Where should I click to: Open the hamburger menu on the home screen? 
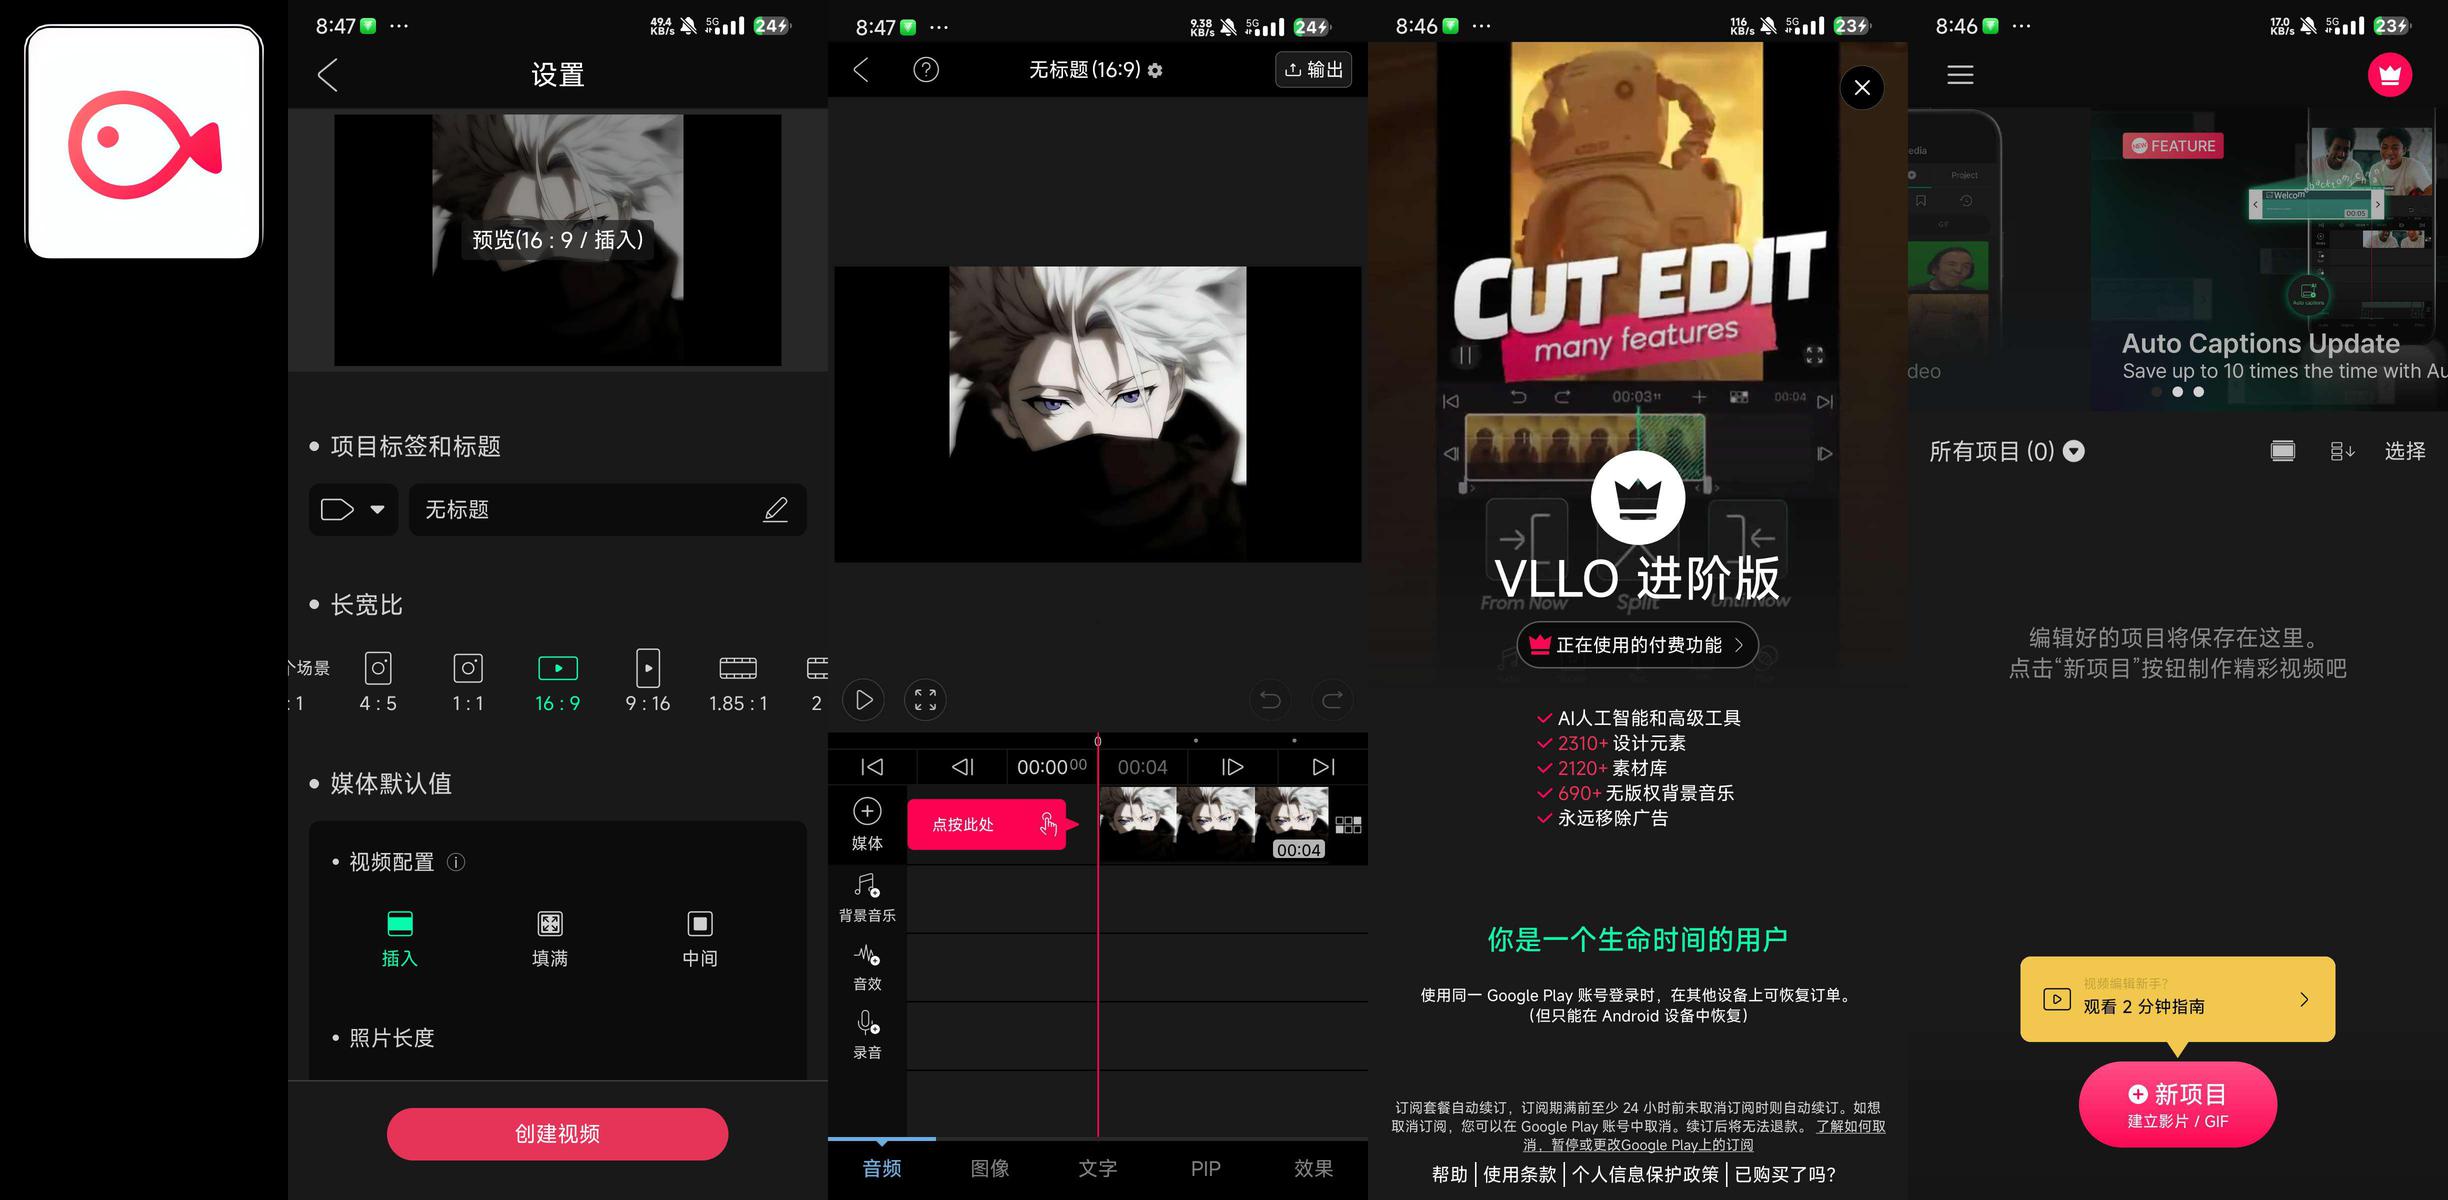tap(1960, 75)
